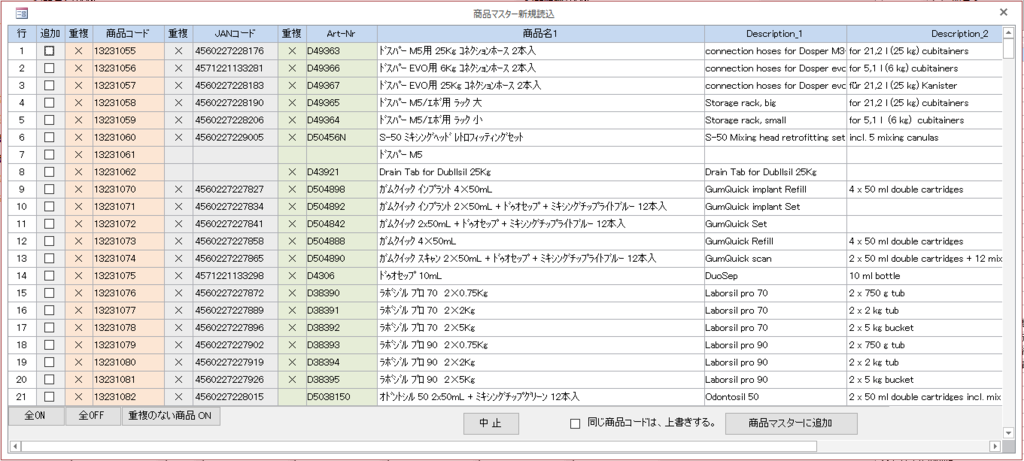Tick the 追加 box for product 13231060

pos(49,137)
